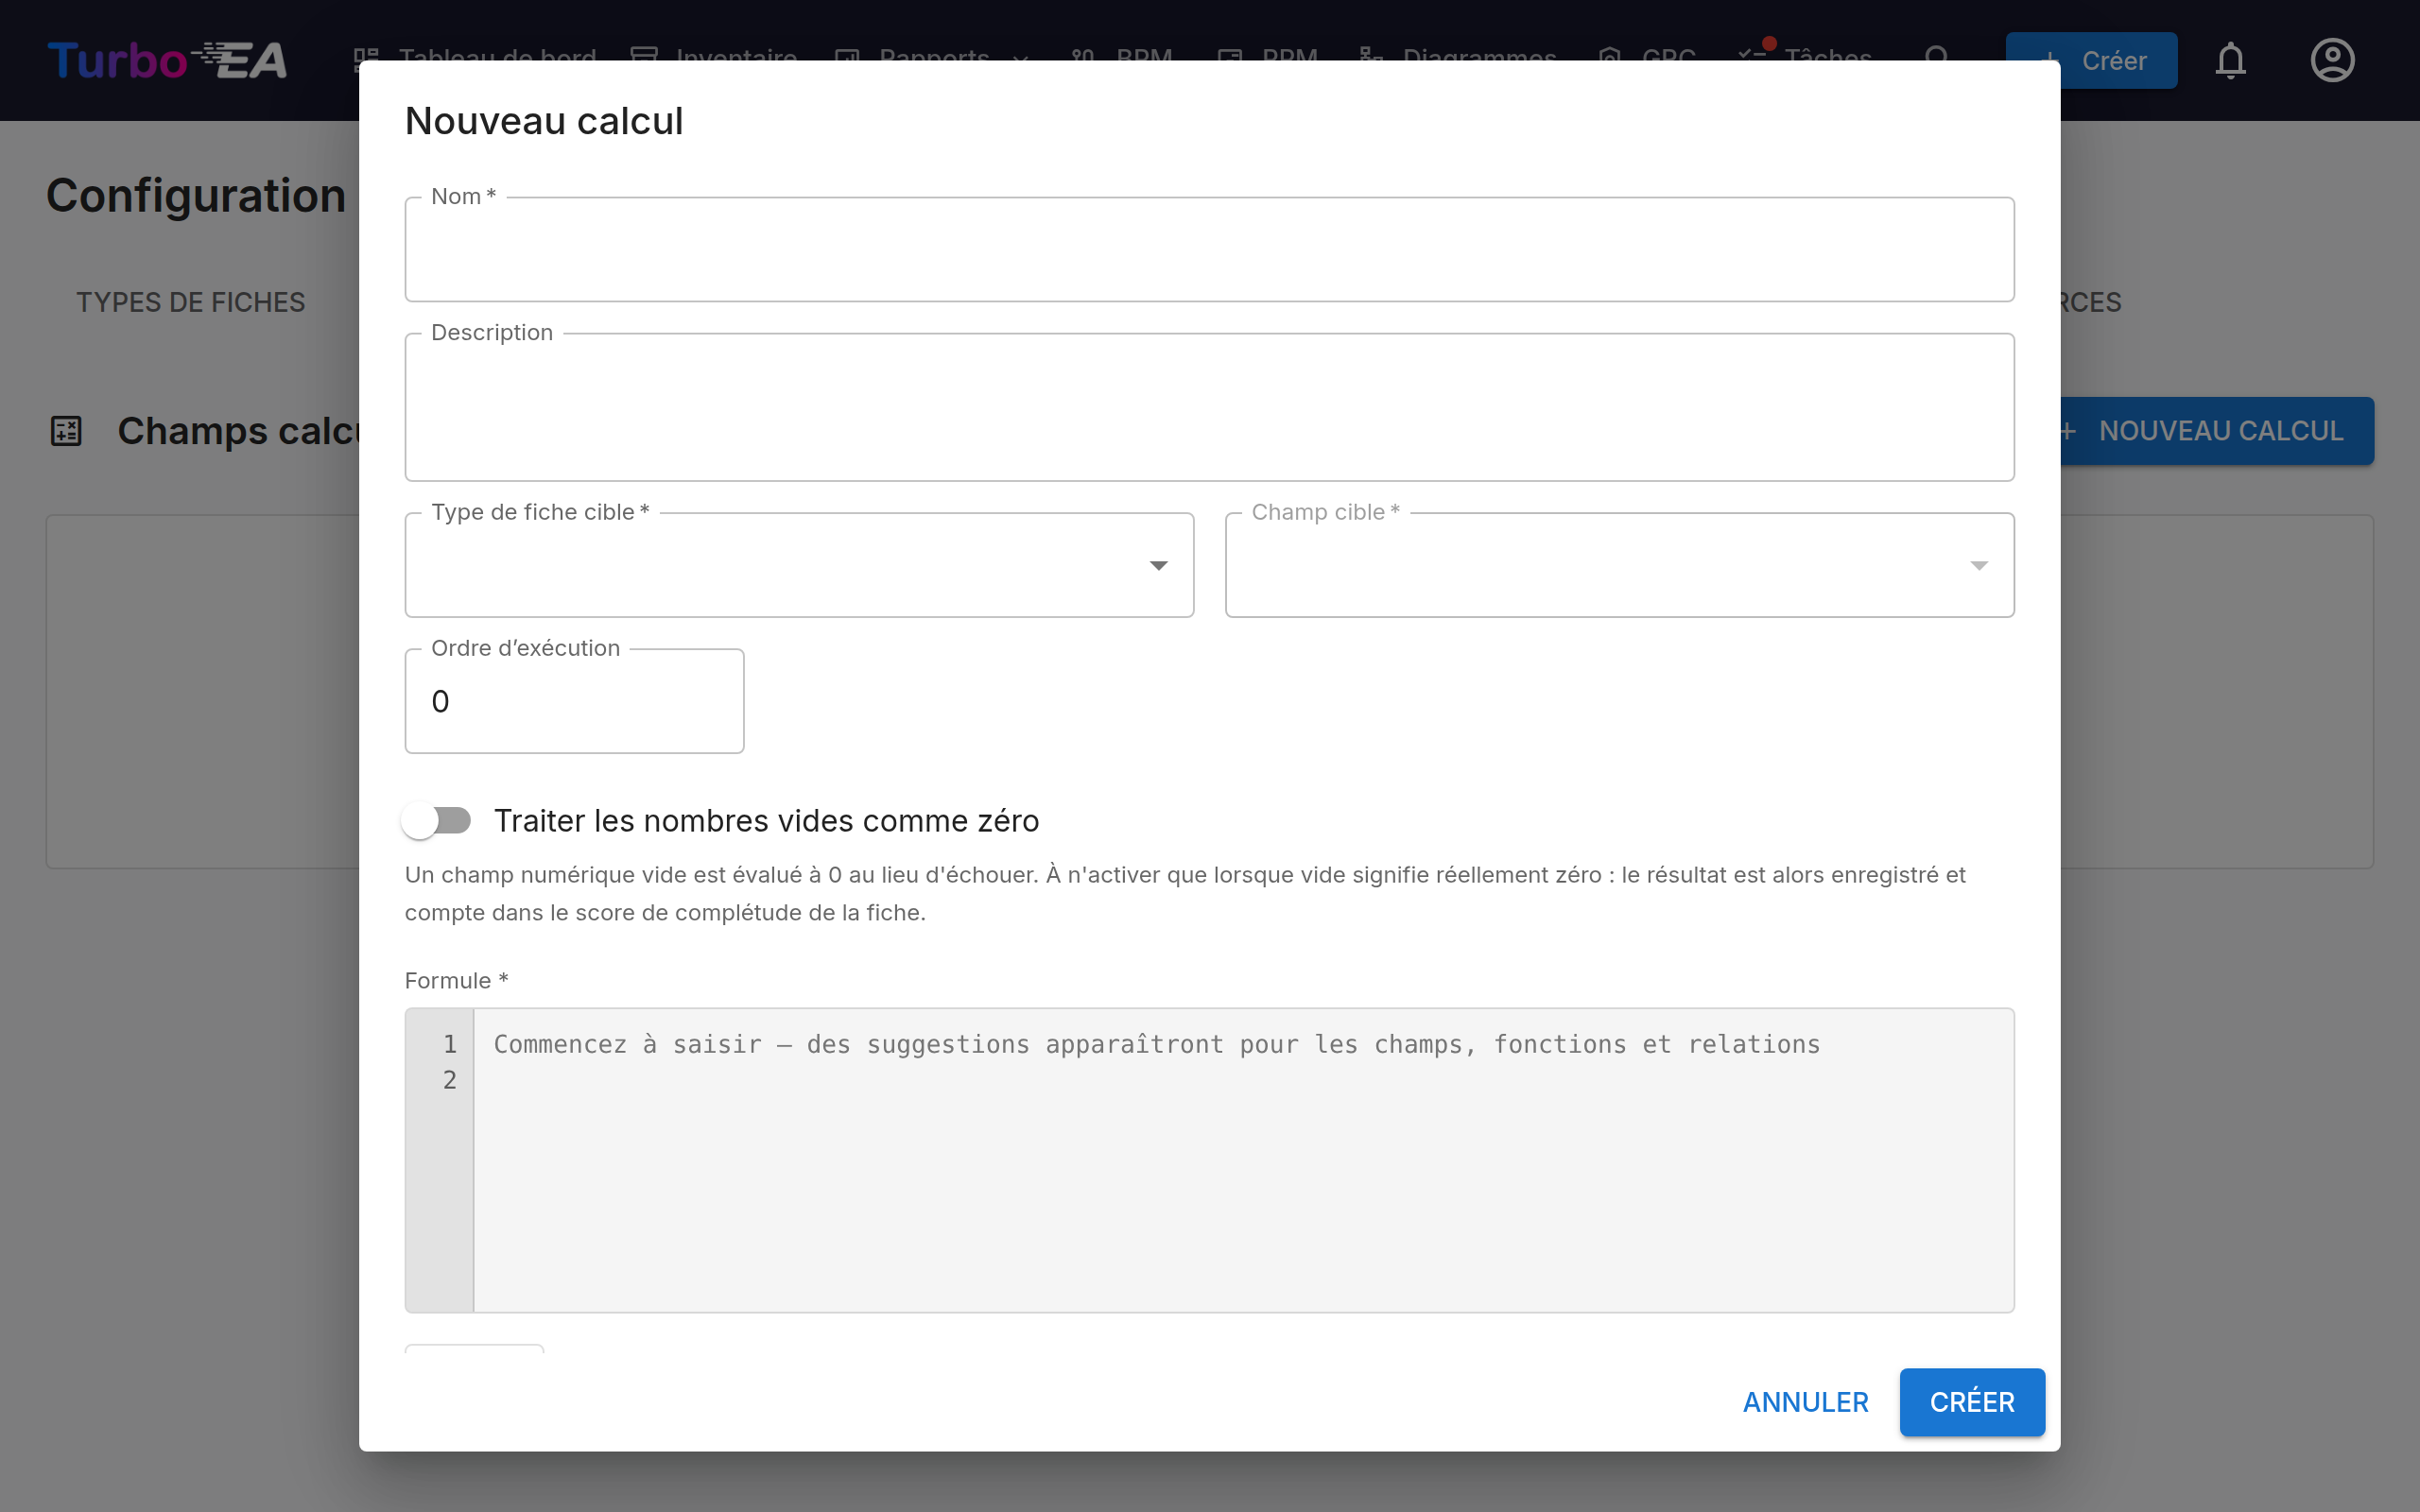Click into the Nom text field
Viewport: 2420px width, 1512px height.
[x=1209, y=249]
